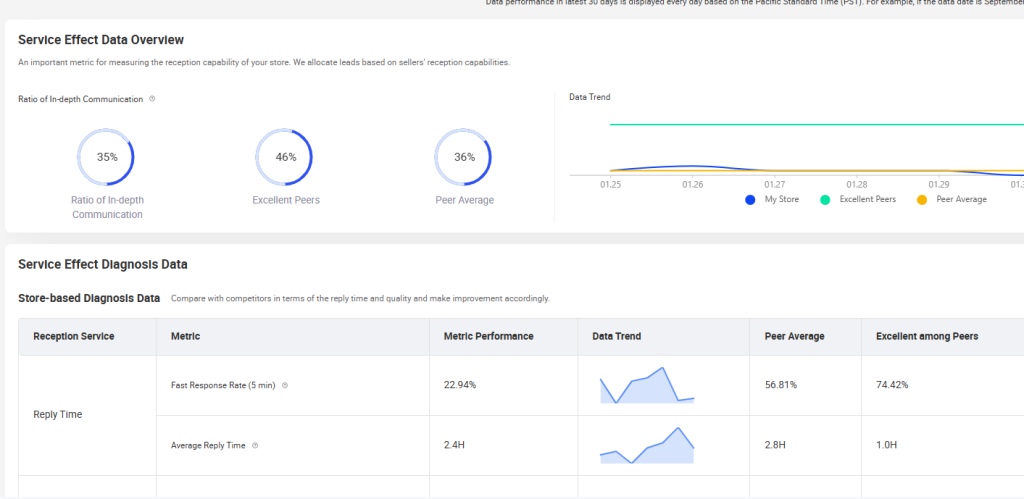This screenshot has height=499, width=1024.
Task: Select the 2.4H metric performance value
Action: pyautogui.click(x=454, y=445)
